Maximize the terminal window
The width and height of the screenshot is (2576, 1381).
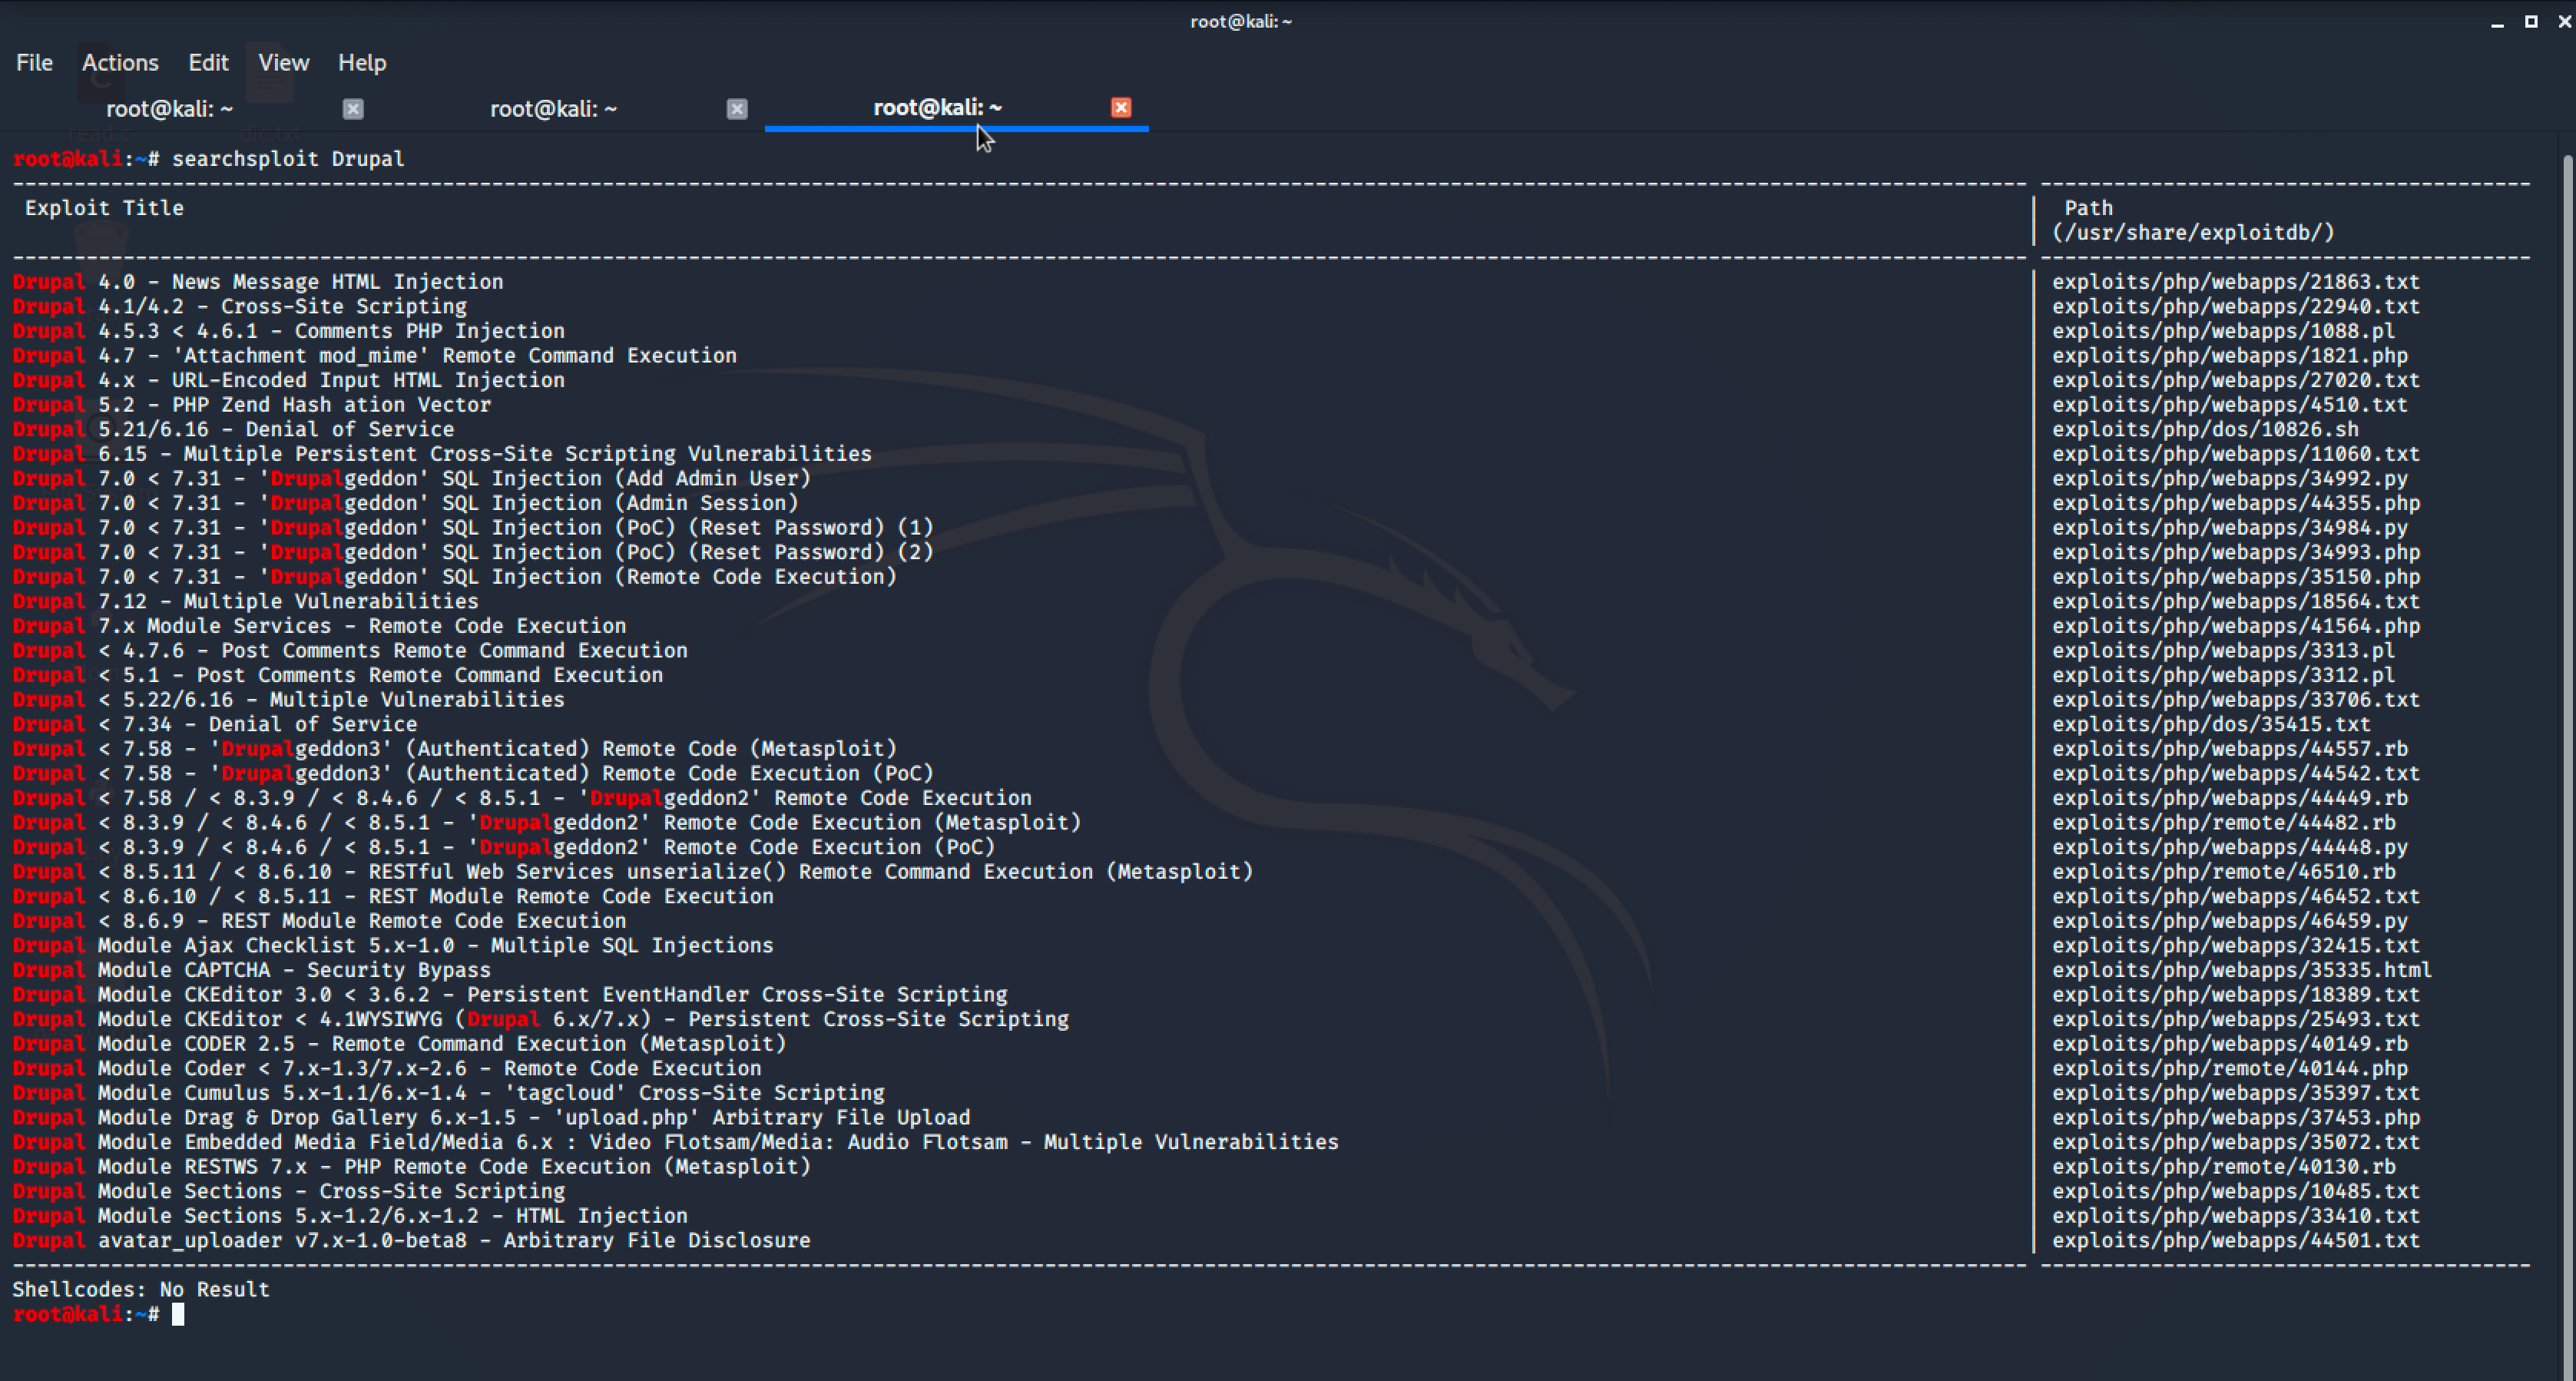(x=2531, y=22)
